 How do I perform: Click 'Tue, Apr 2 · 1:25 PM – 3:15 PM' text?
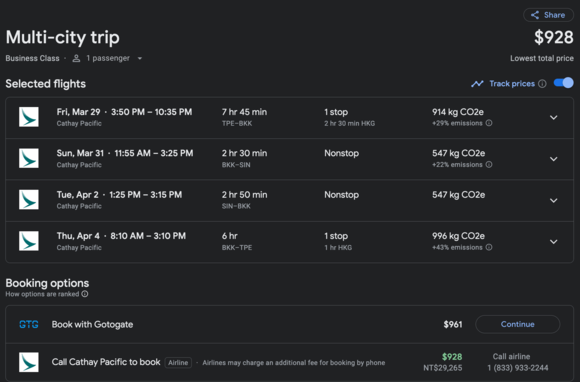pos(119,195)
